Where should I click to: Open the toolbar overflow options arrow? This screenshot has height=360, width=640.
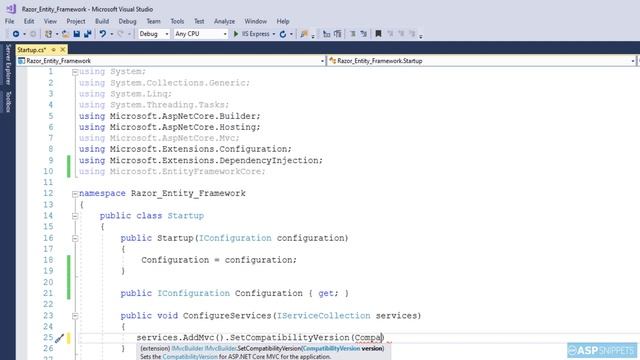[421, 36]
